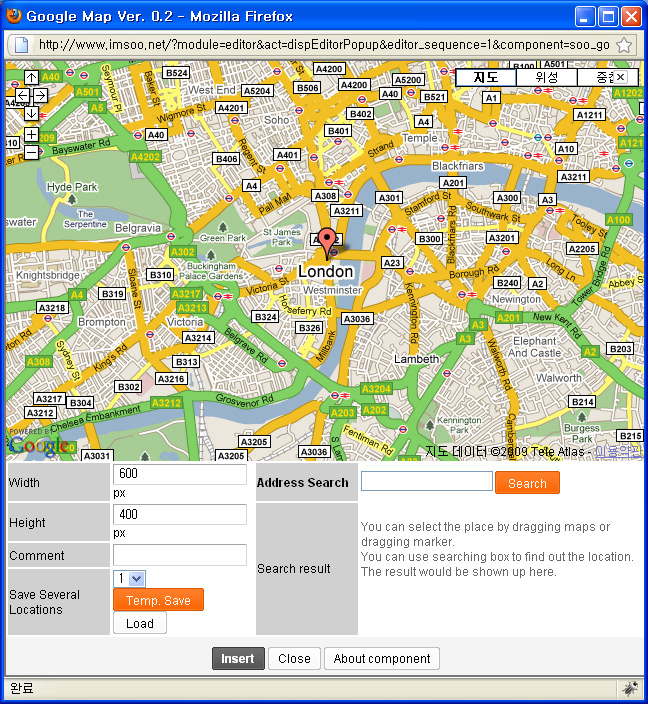The height and width of the screenshot is (704, 648).
Task: Focus the Width input field
Action: [x=180, y=474]
